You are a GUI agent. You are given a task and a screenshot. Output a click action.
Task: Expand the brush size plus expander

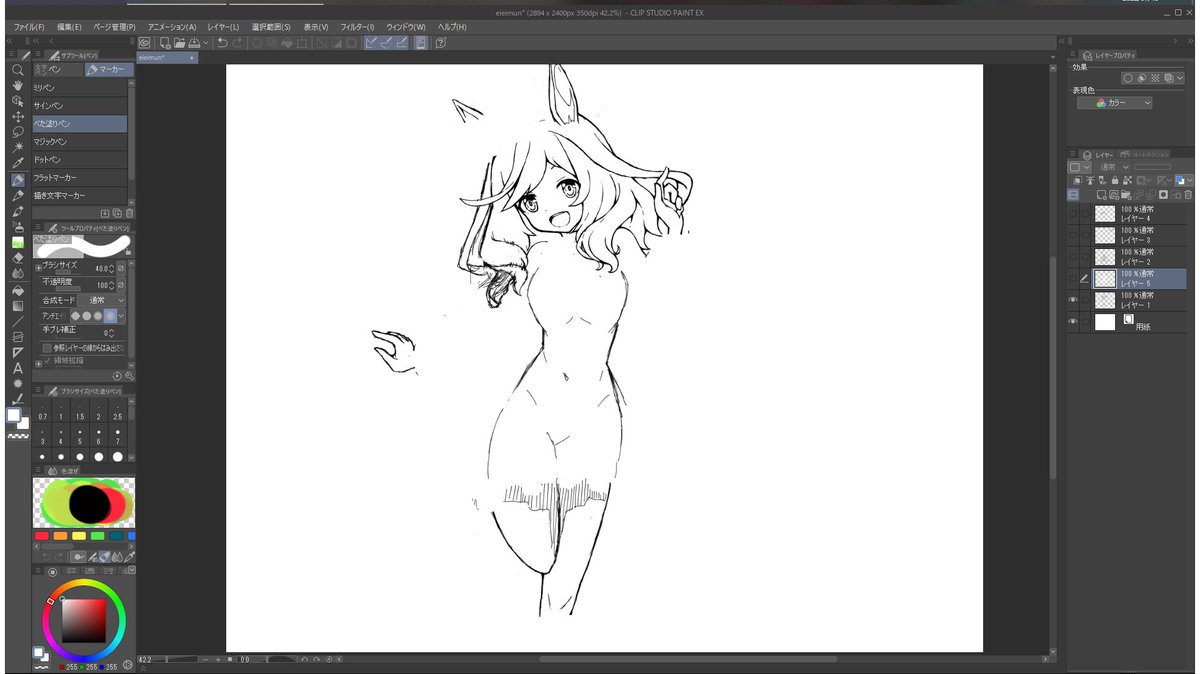39,268
